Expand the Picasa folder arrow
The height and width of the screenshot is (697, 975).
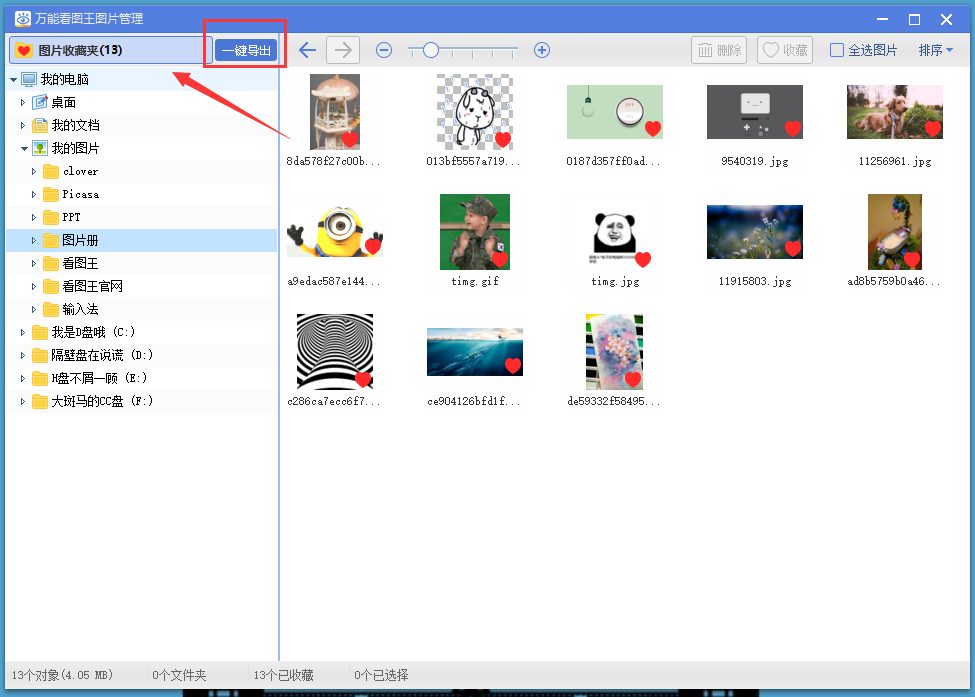34,194
